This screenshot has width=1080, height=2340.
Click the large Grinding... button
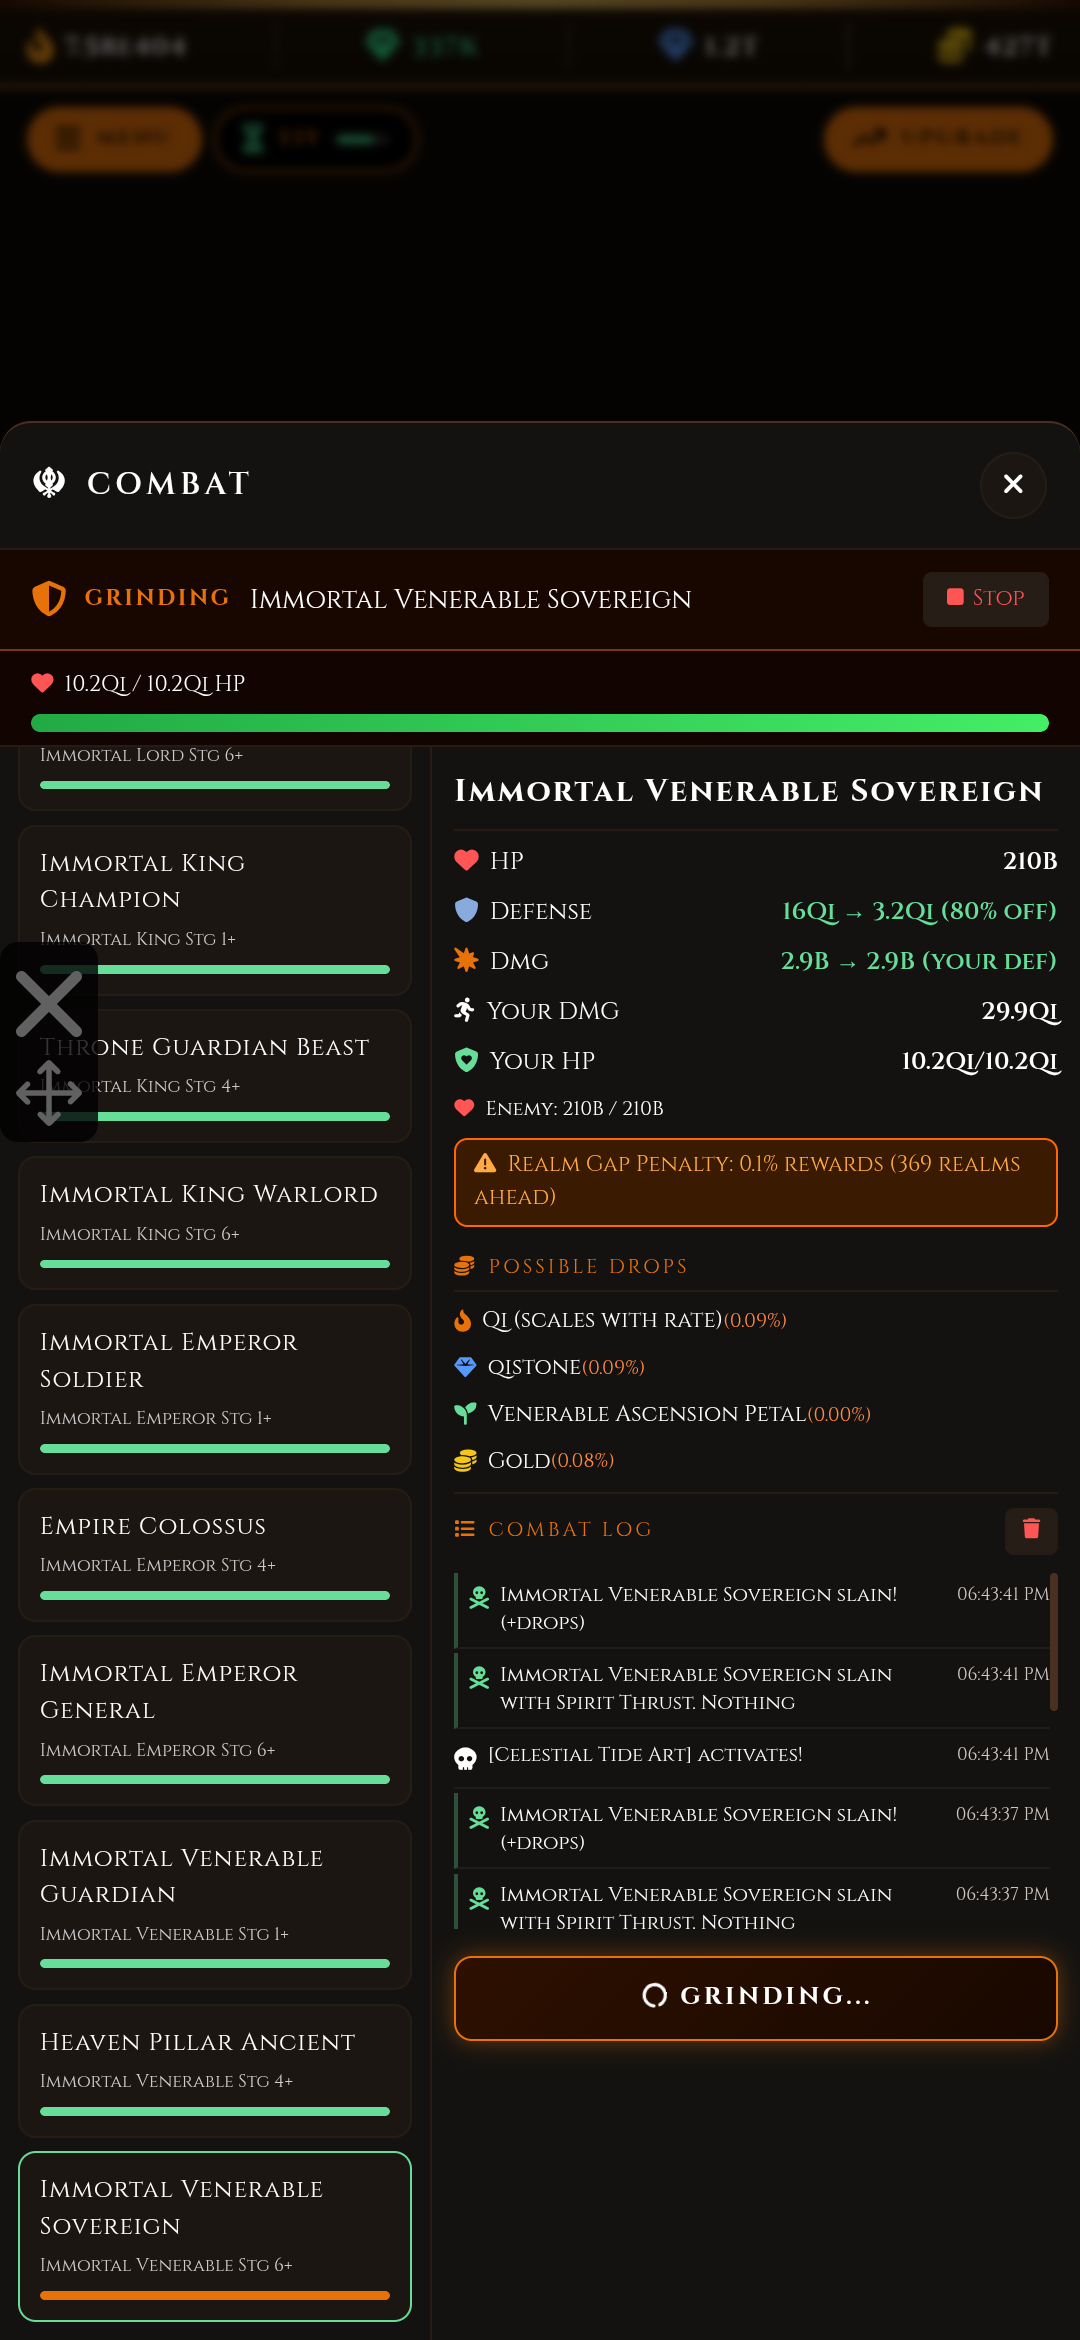[756, 1998]
